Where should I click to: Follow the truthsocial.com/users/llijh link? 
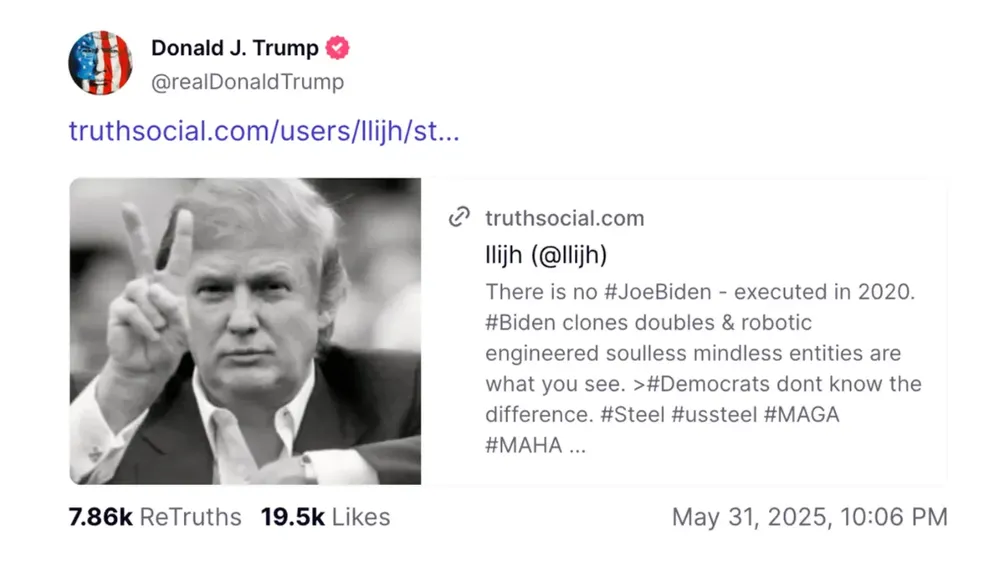coord(264,131)
